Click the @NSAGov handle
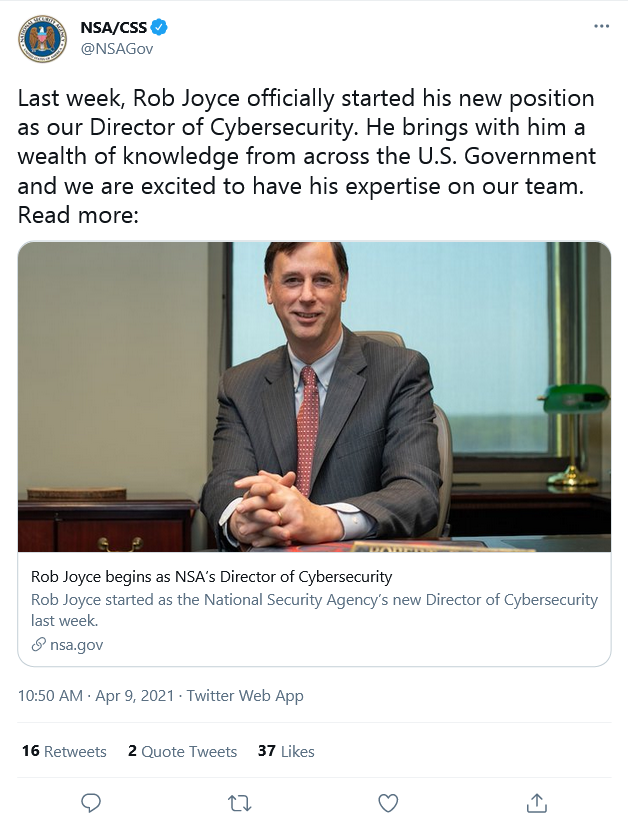This screenshot has height=828, width=629. pos(116,48)
